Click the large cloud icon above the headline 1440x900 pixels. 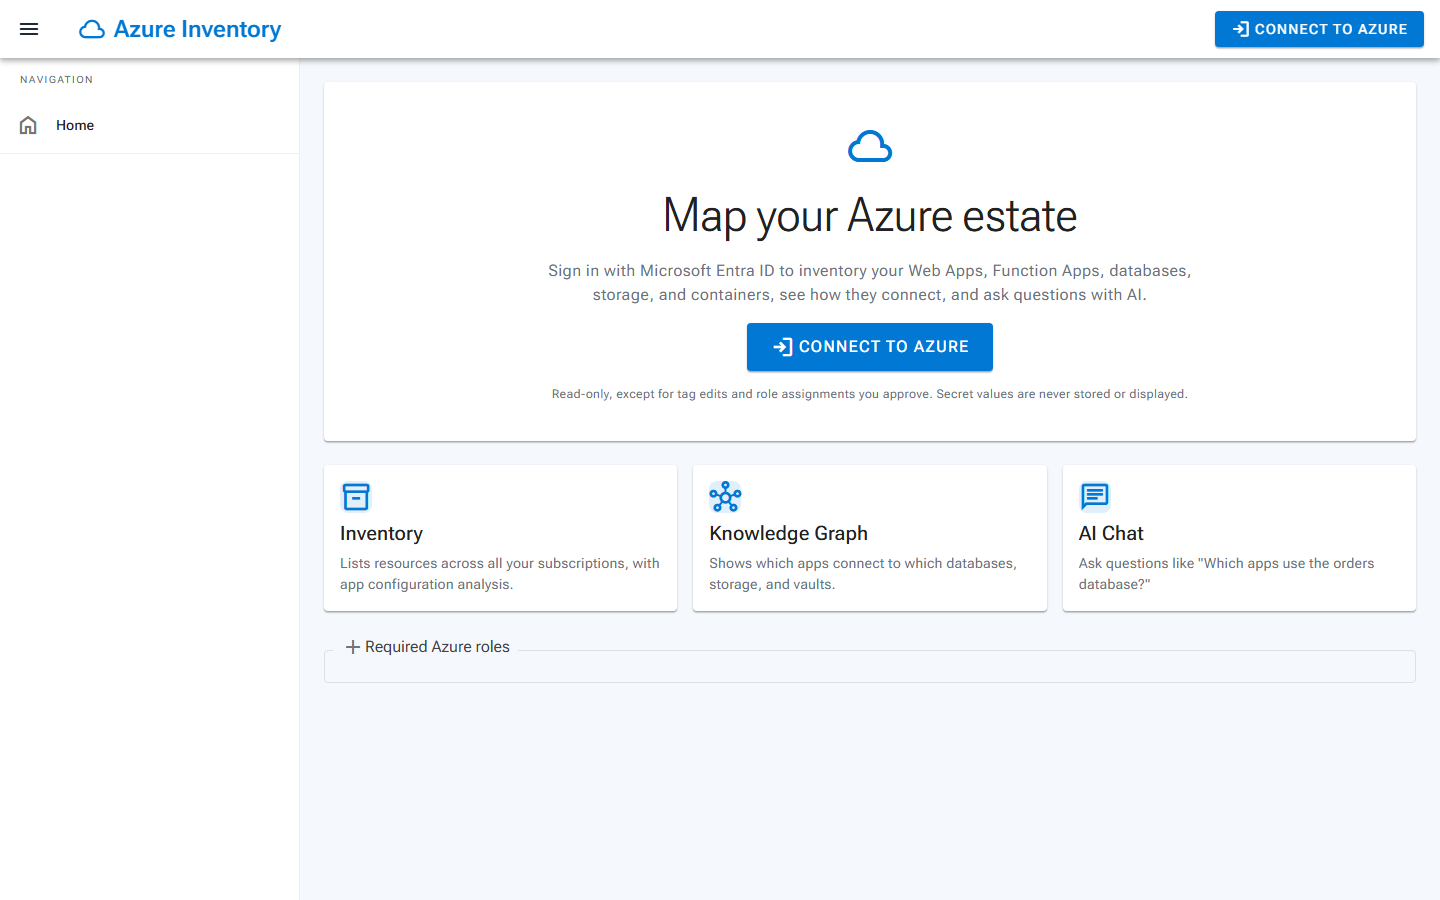pos(870,146)
